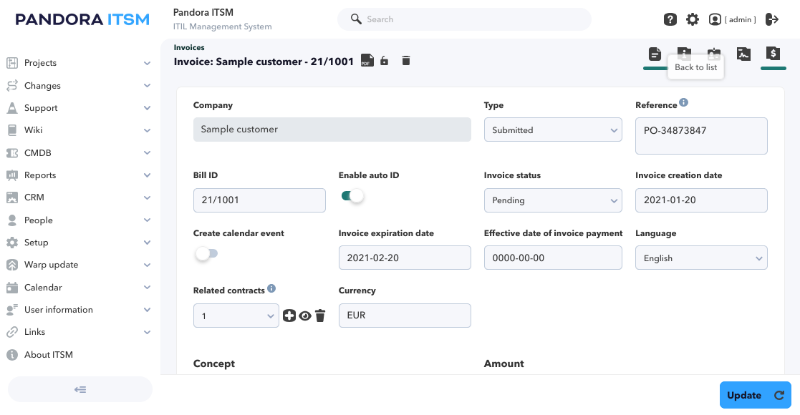
Task: Click the Invoice expiration date field
Action: click(x=405, y=258)
